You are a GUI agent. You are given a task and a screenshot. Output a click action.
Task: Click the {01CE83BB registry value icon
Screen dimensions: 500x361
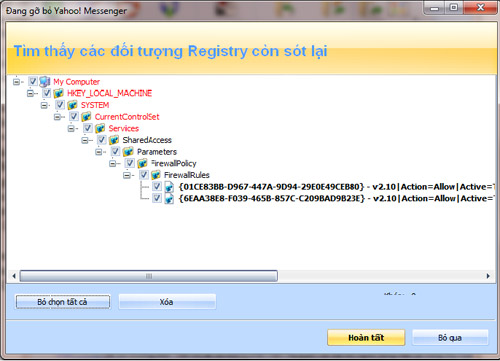[169, 187]
